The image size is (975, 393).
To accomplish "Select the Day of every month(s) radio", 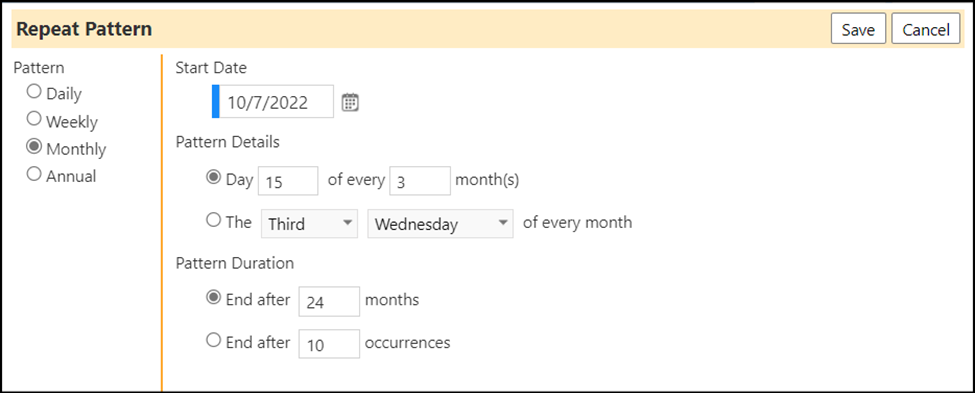I will [x=213, y=178].
